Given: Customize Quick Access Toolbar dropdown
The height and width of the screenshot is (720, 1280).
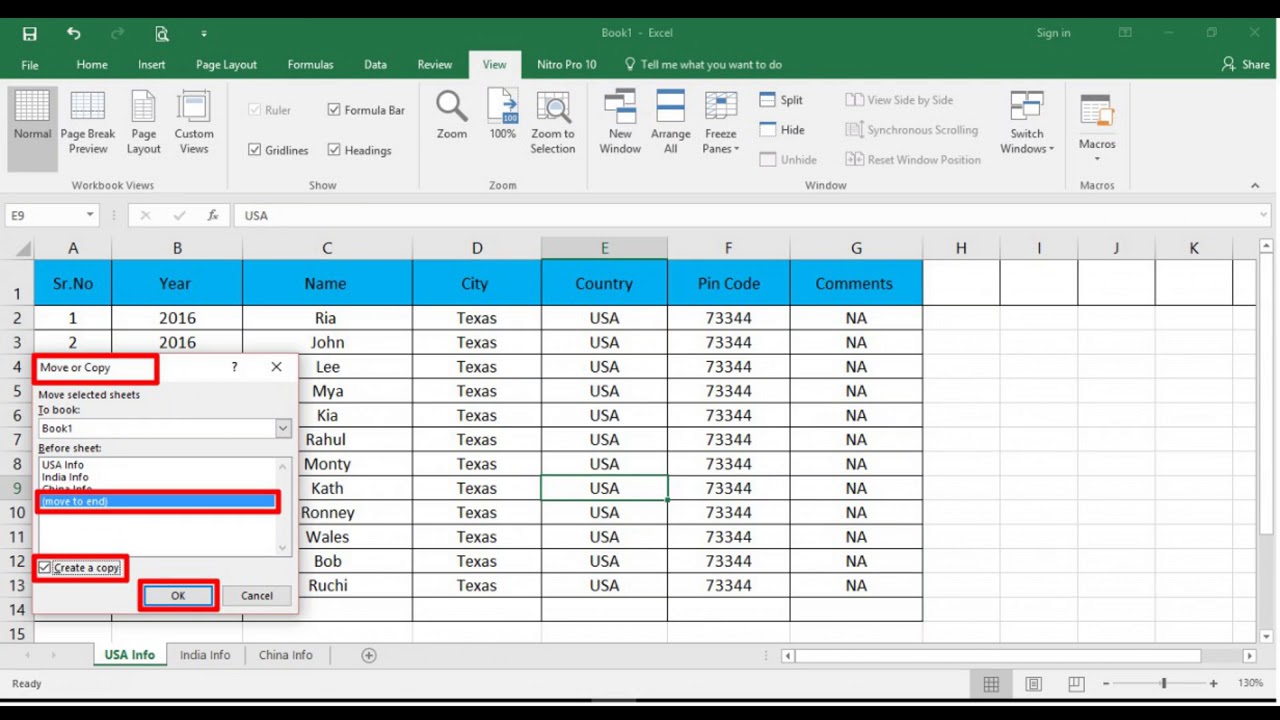Looking at the screenshot, I should point(204,34).
